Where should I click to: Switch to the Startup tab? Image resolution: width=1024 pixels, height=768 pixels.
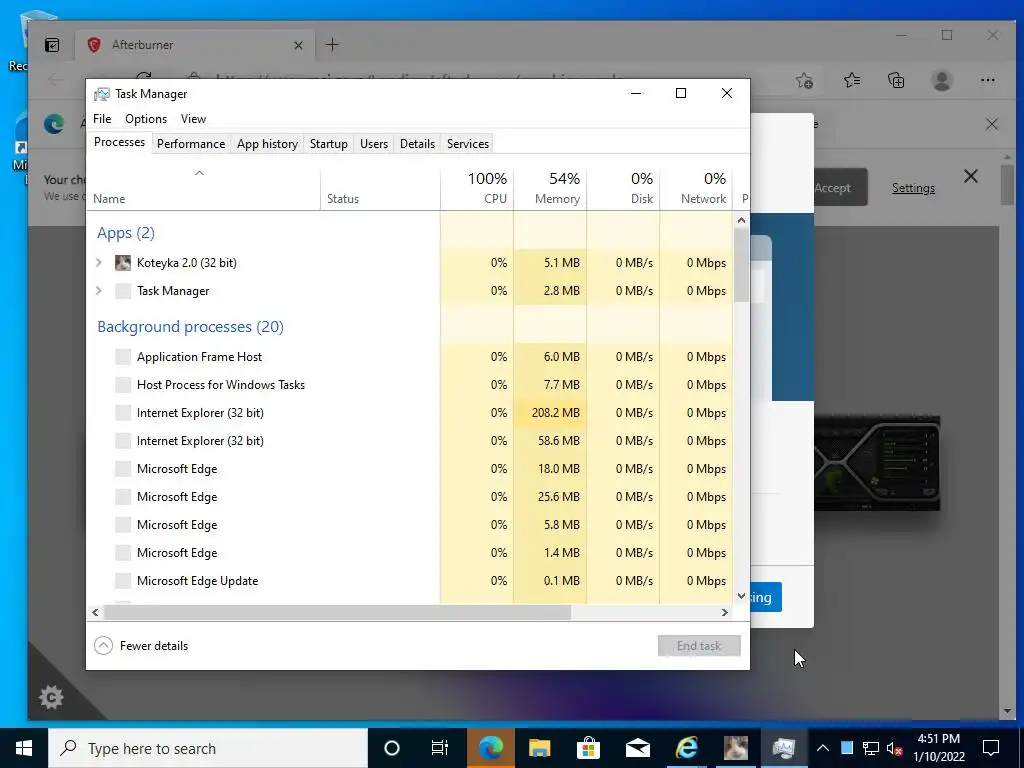328,144
